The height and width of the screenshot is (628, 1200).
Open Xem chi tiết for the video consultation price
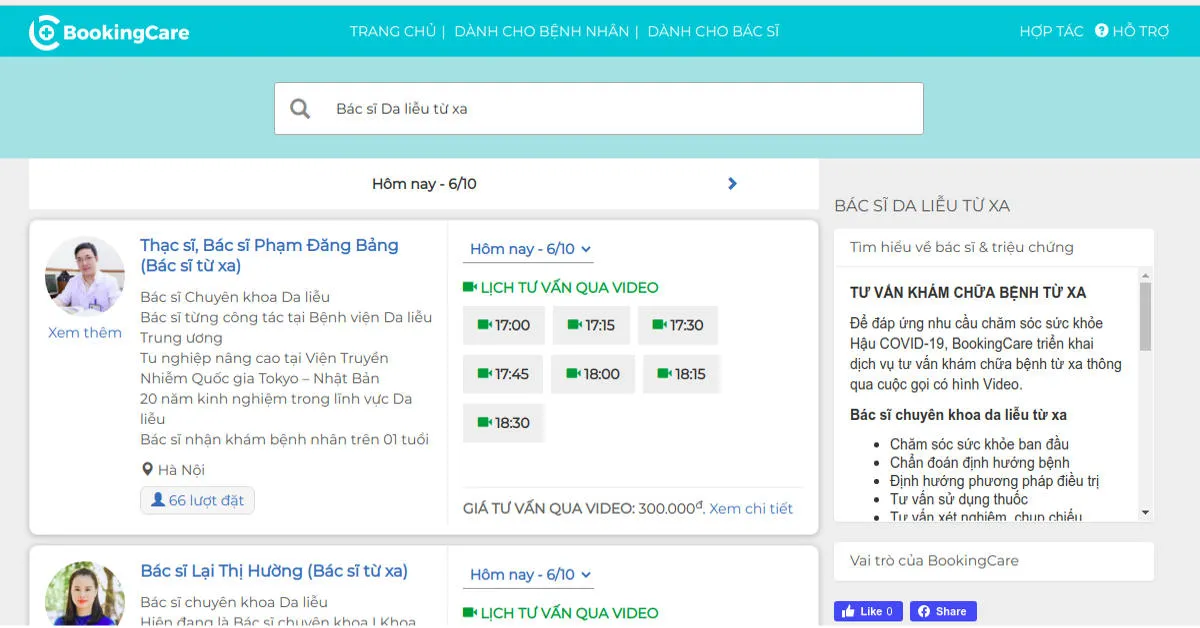[x=751, y=508]
